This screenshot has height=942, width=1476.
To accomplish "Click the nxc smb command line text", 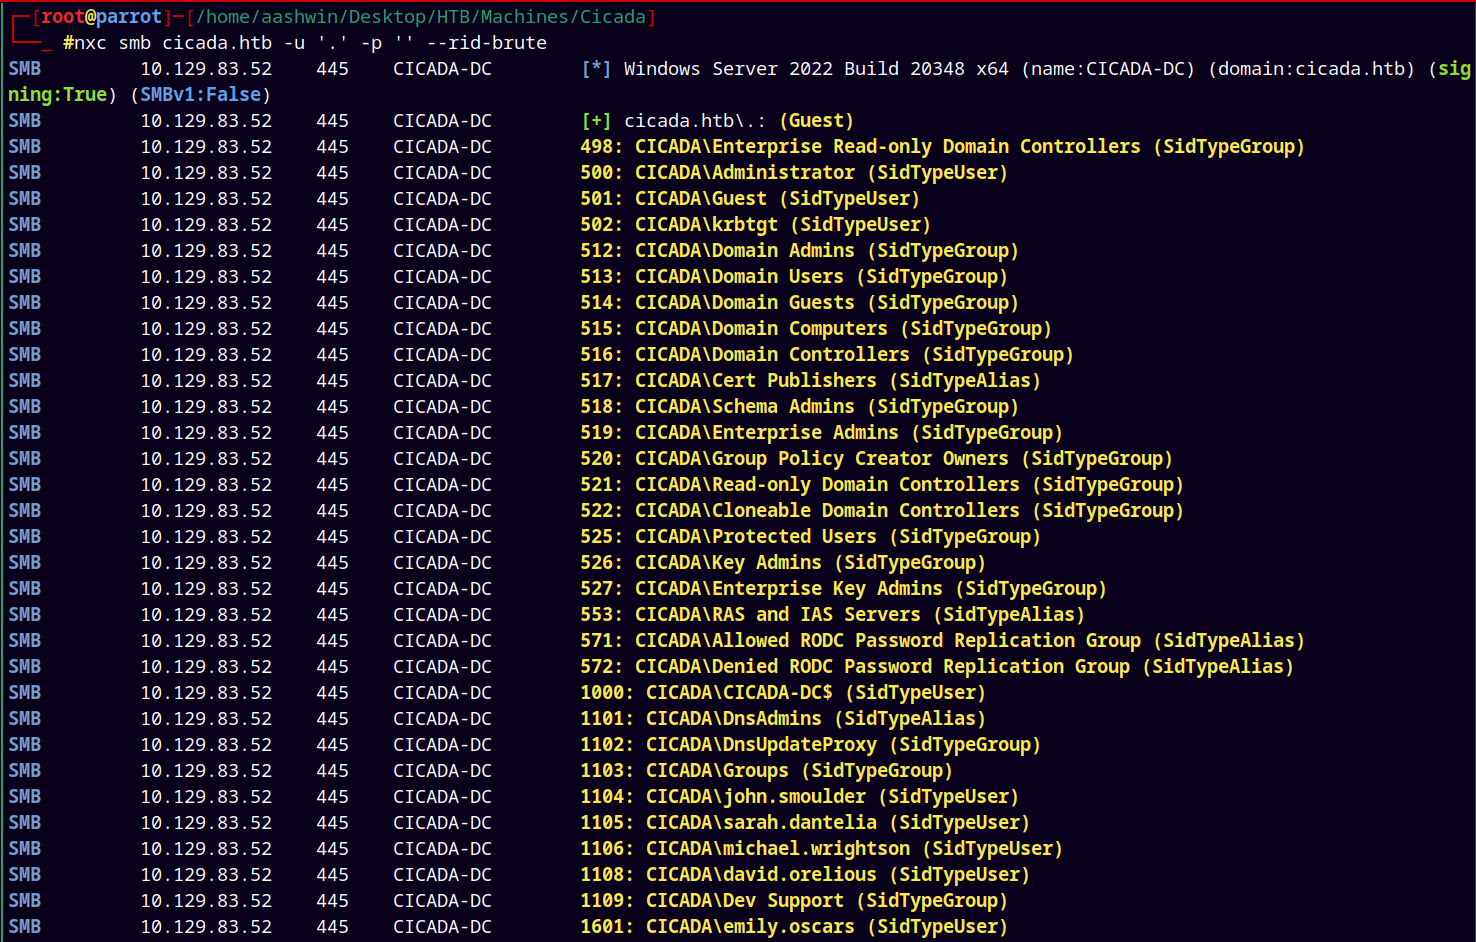I will [305, 43].
